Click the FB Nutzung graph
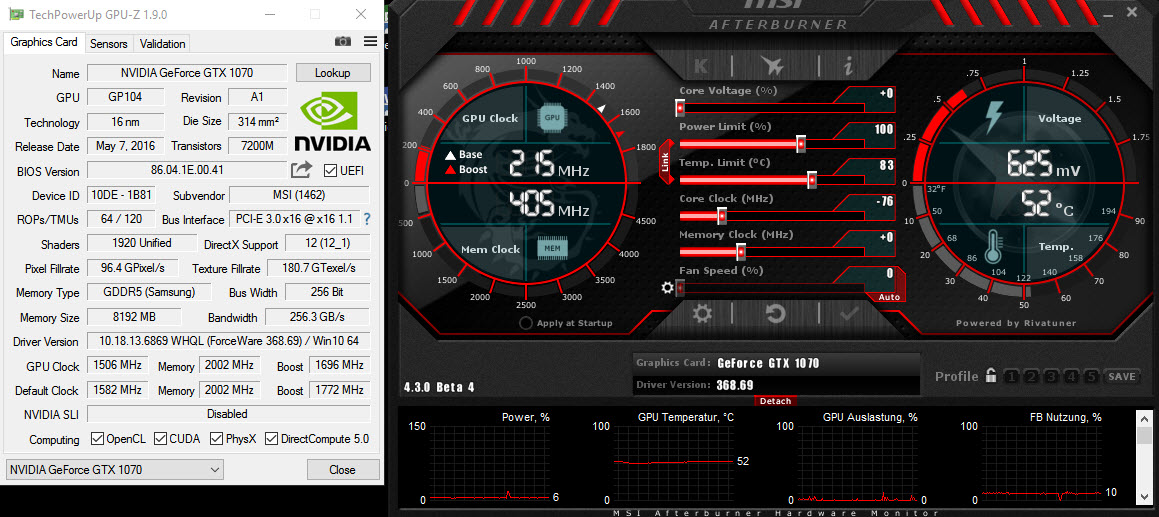The width and height of the screenshot is (1159, 517). 1040,464
